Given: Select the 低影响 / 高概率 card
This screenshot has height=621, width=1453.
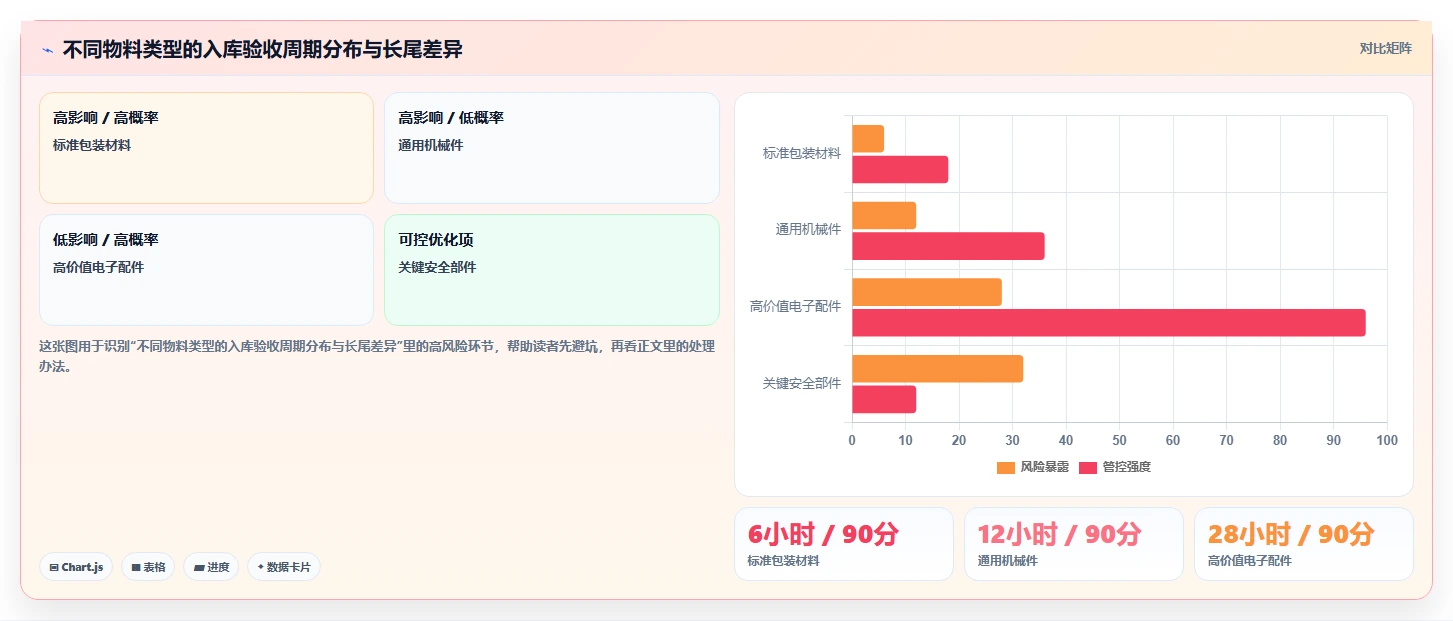Looking at the screenshot, I should [206, 270].
